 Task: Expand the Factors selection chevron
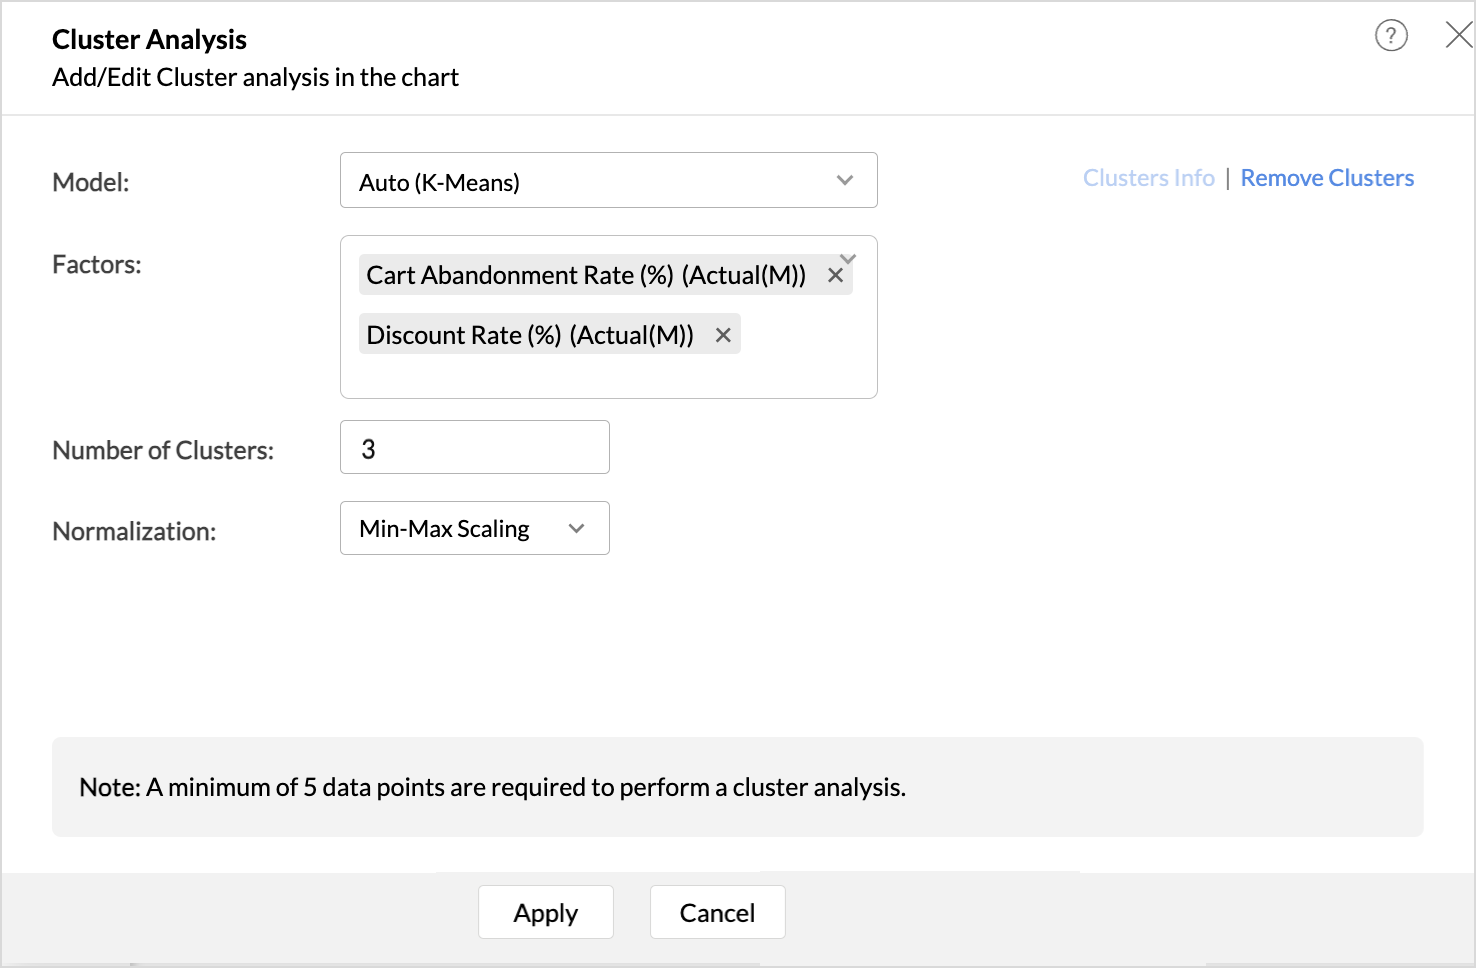pyautogui.click(x=847, y=258)
